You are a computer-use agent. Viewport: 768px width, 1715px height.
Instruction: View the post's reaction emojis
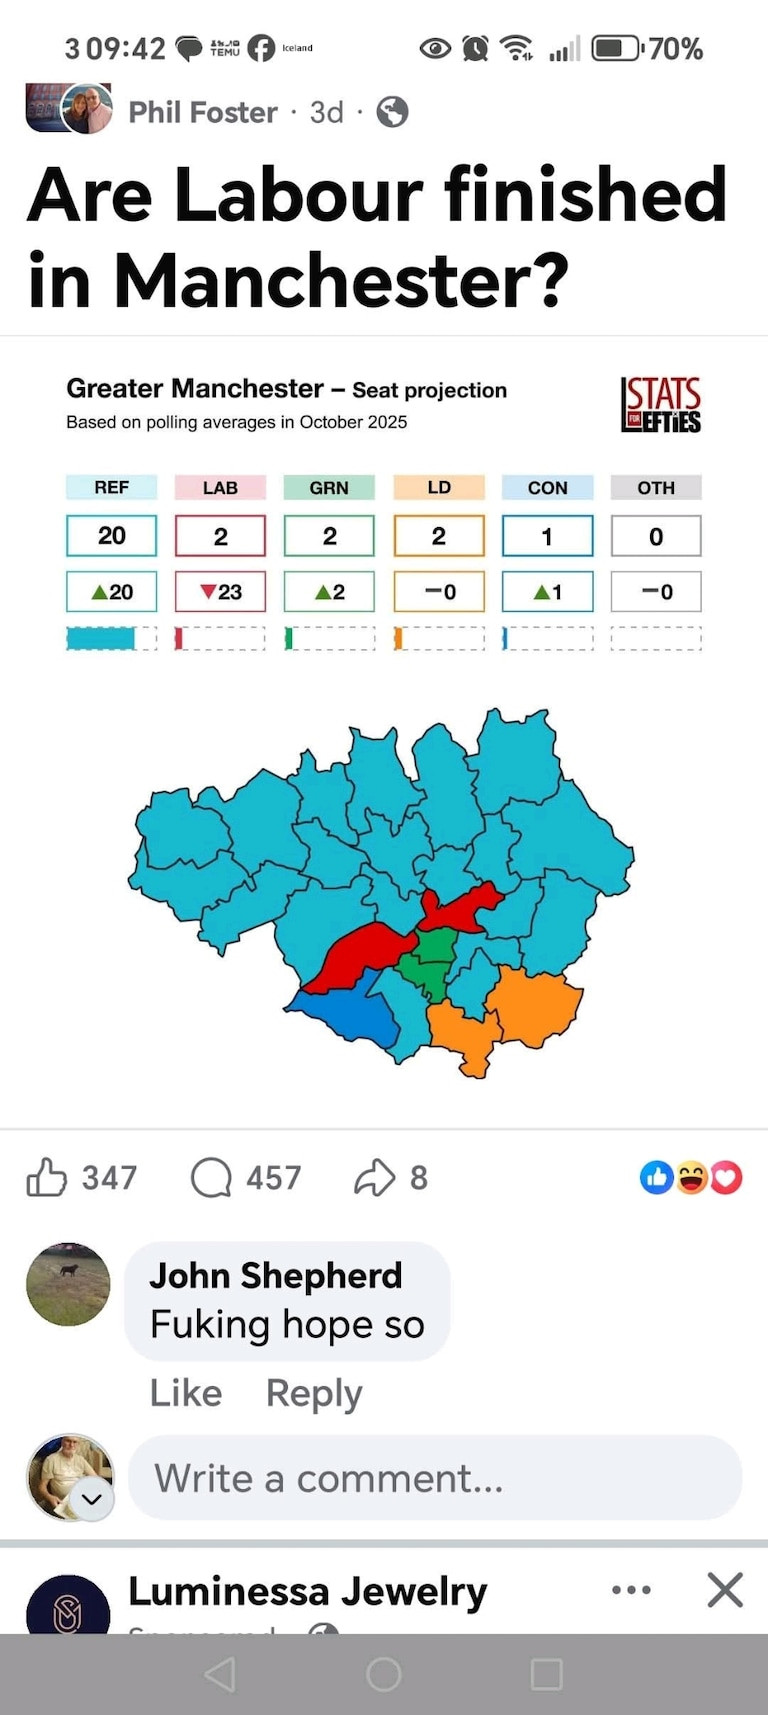pyautogui.click(x=691, y=1177)
